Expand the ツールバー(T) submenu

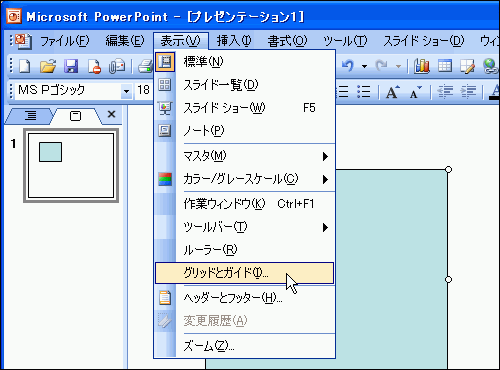click(x=244, y=227)
